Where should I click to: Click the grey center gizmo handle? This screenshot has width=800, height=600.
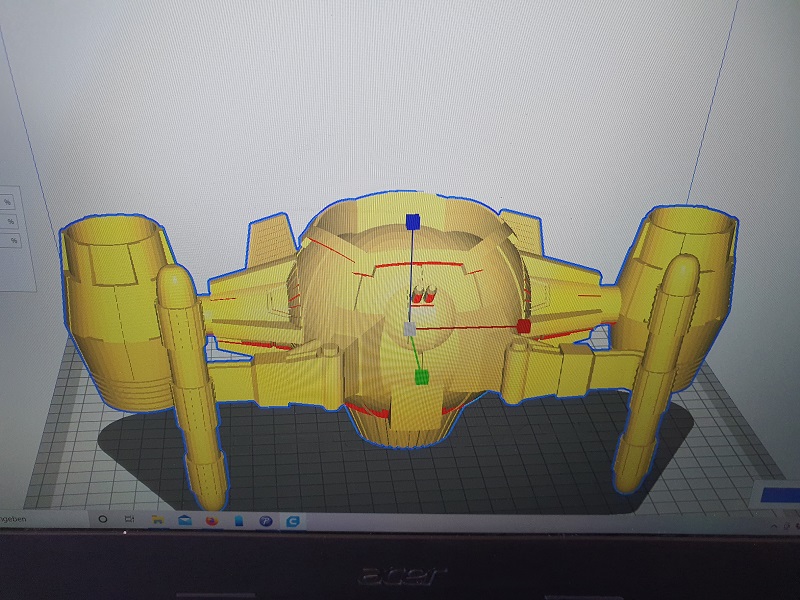coord(408,328)
